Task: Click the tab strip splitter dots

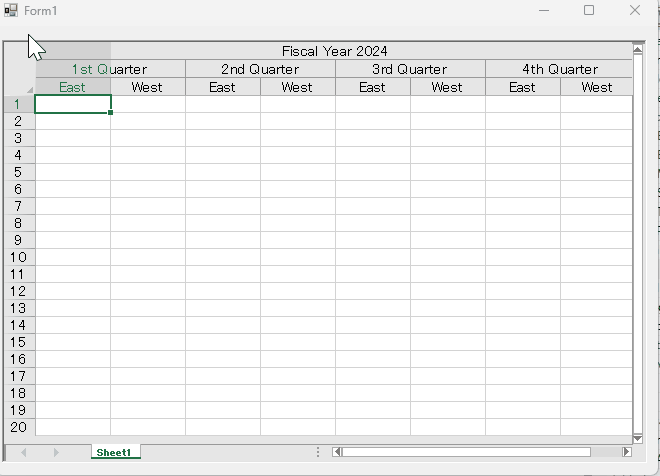Action: click(x=318, y=452)
